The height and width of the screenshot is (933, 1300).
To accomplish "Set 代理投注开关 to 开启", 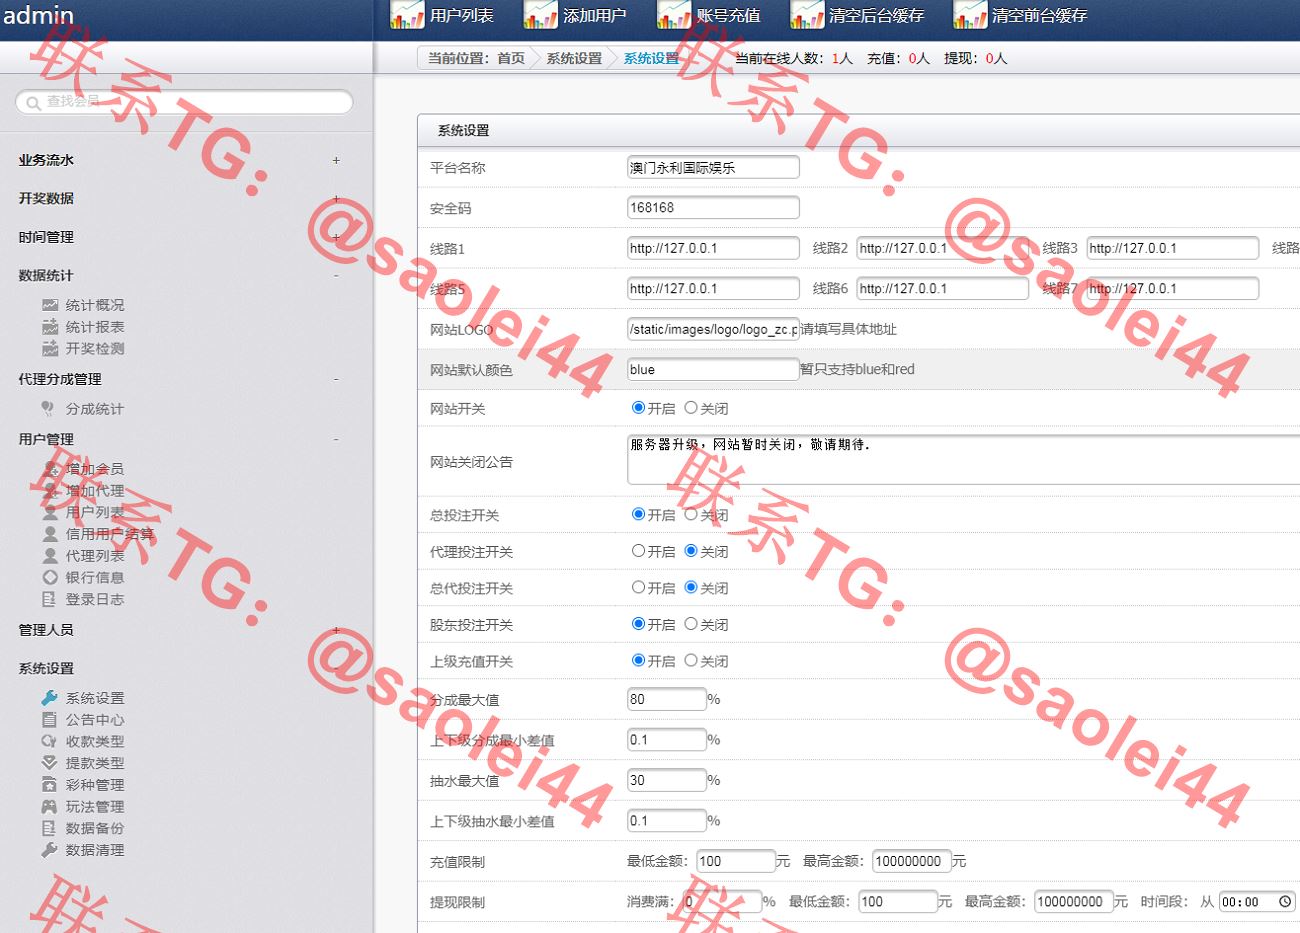I will [x=638, y=551].
